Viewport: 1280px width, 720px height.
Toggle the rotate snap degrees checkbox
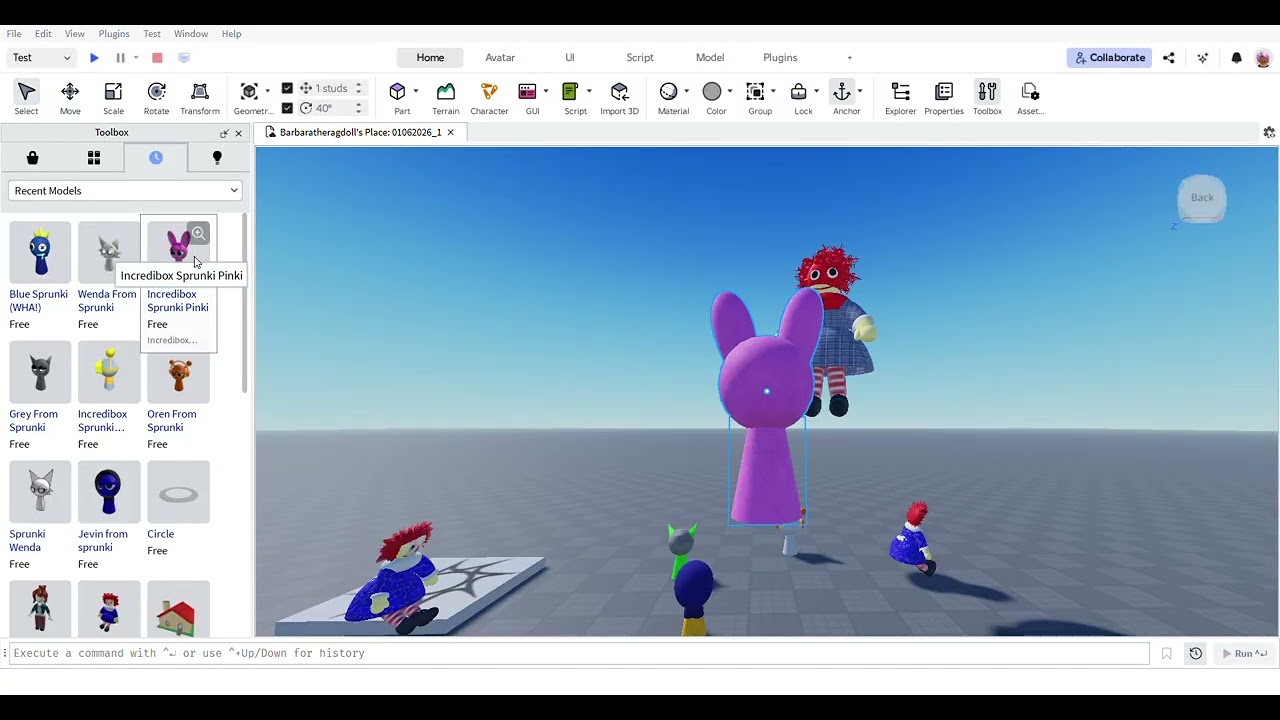tap(287, 108)
